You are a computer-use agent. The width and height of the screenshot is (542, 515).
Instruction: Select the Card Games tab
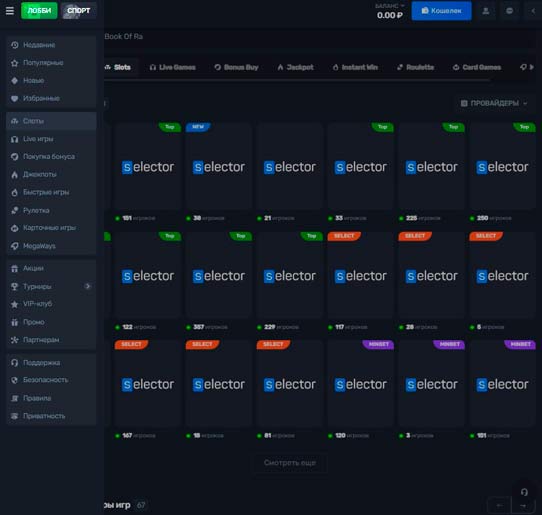tap(477, 67)
